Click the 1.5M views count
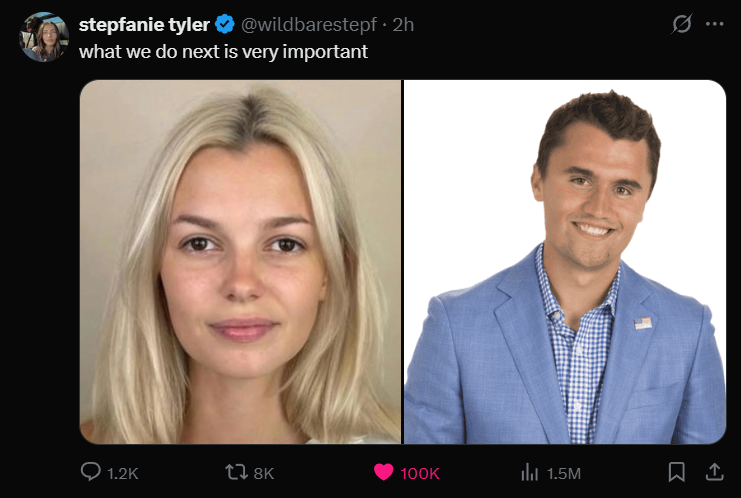The image size is (741, 498). coord(564,473)
